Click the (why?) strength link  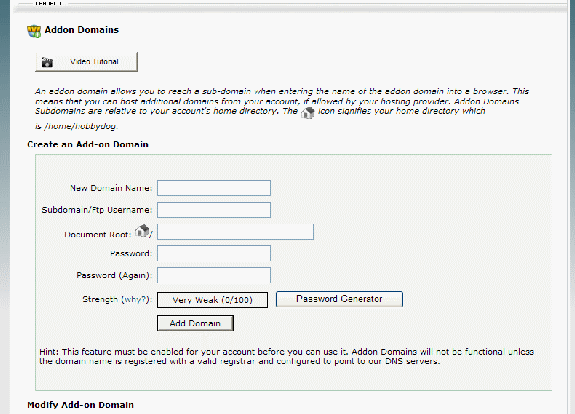coord(135,300)
